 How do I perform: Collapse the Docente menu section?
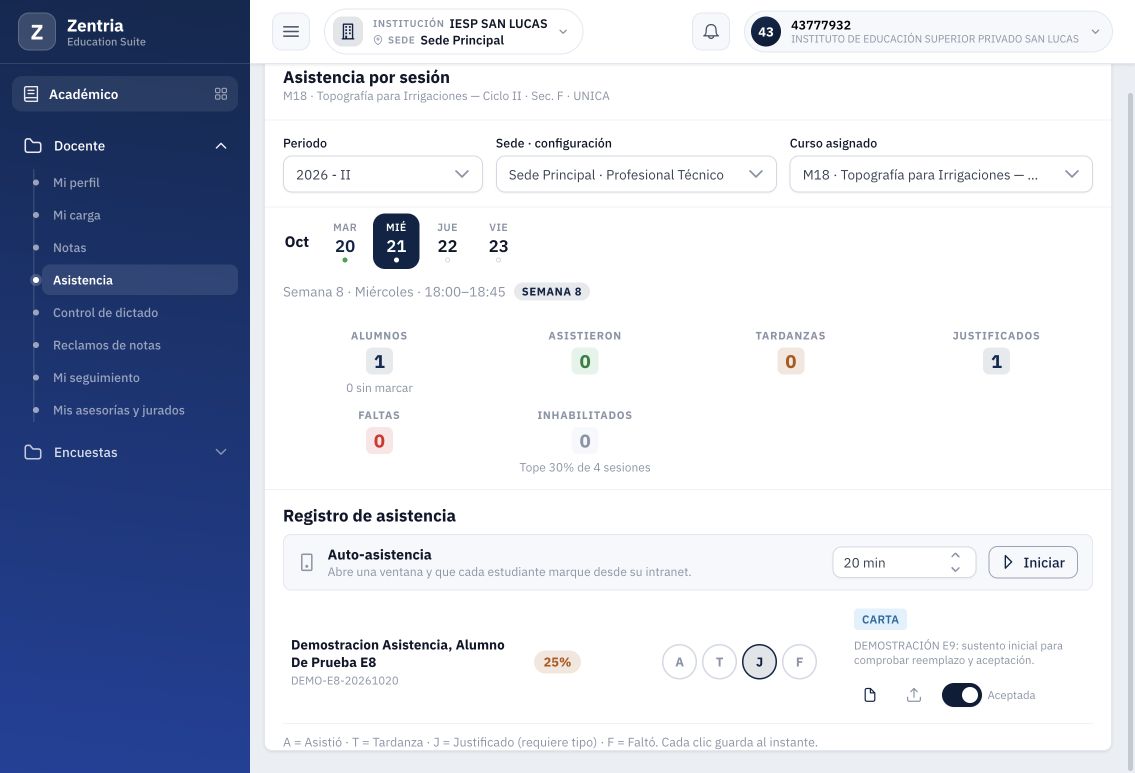tap(221, 145)
